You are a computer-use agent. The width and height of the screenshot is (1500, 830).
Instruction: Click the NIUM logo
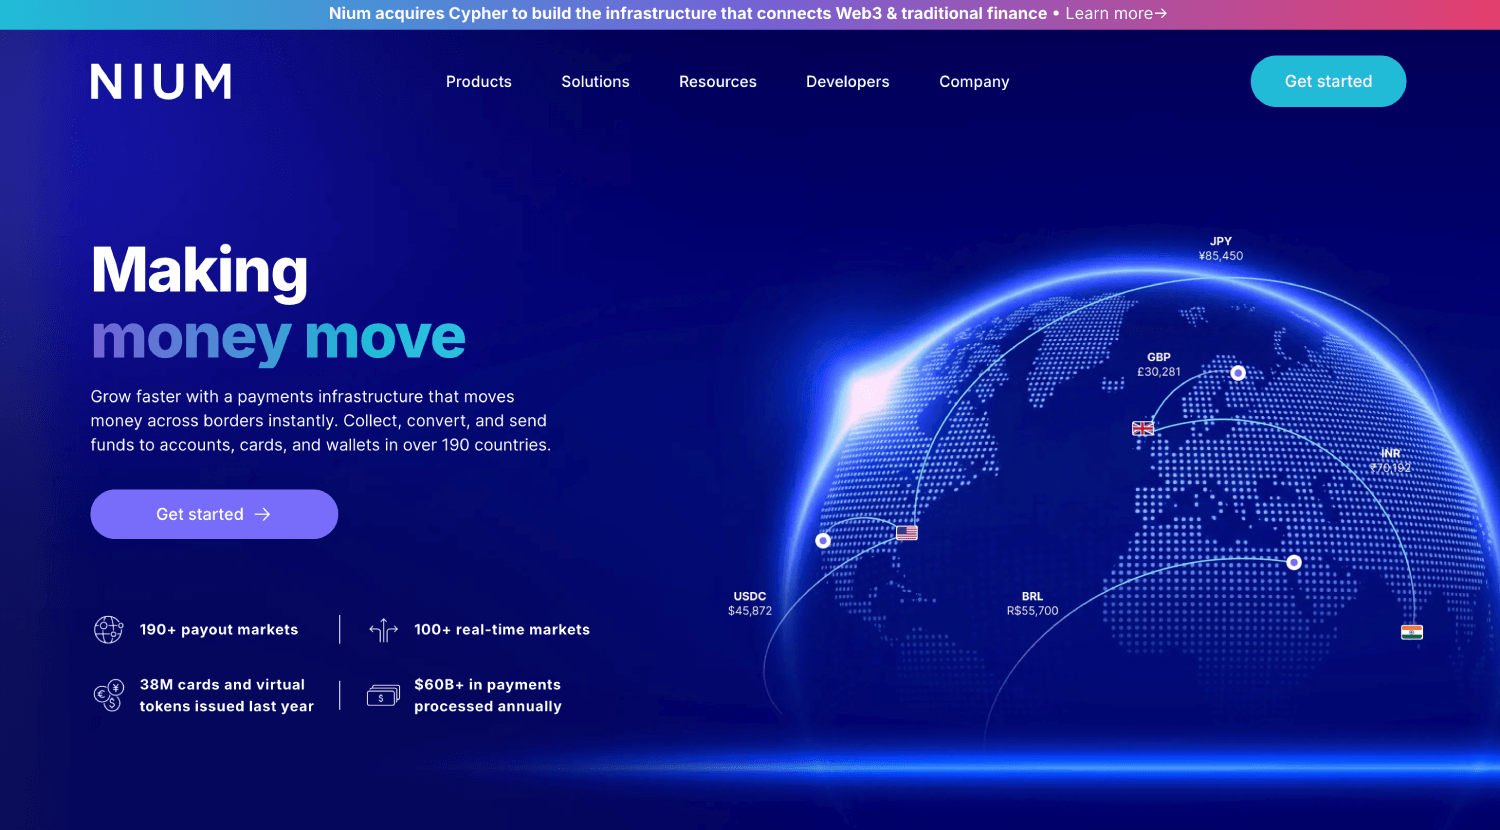point(161,82)
